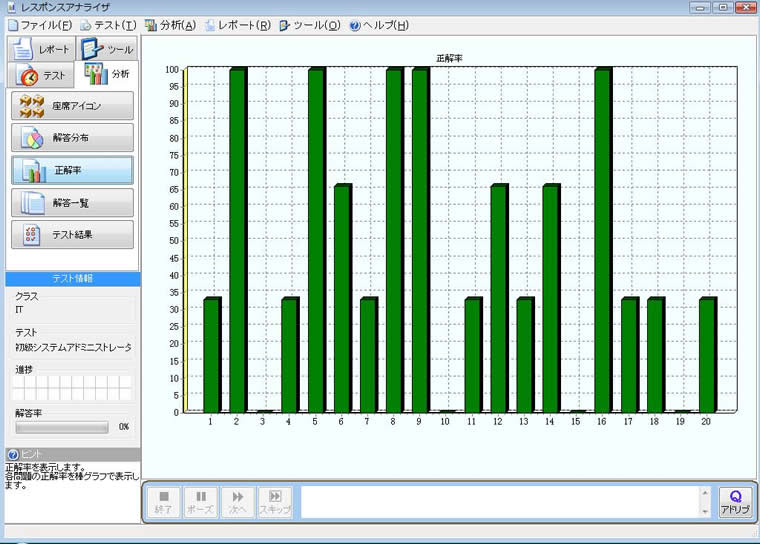Click the report page icon on レポート tab
This screenshot has width=760, height=544.
pos(23,49)
